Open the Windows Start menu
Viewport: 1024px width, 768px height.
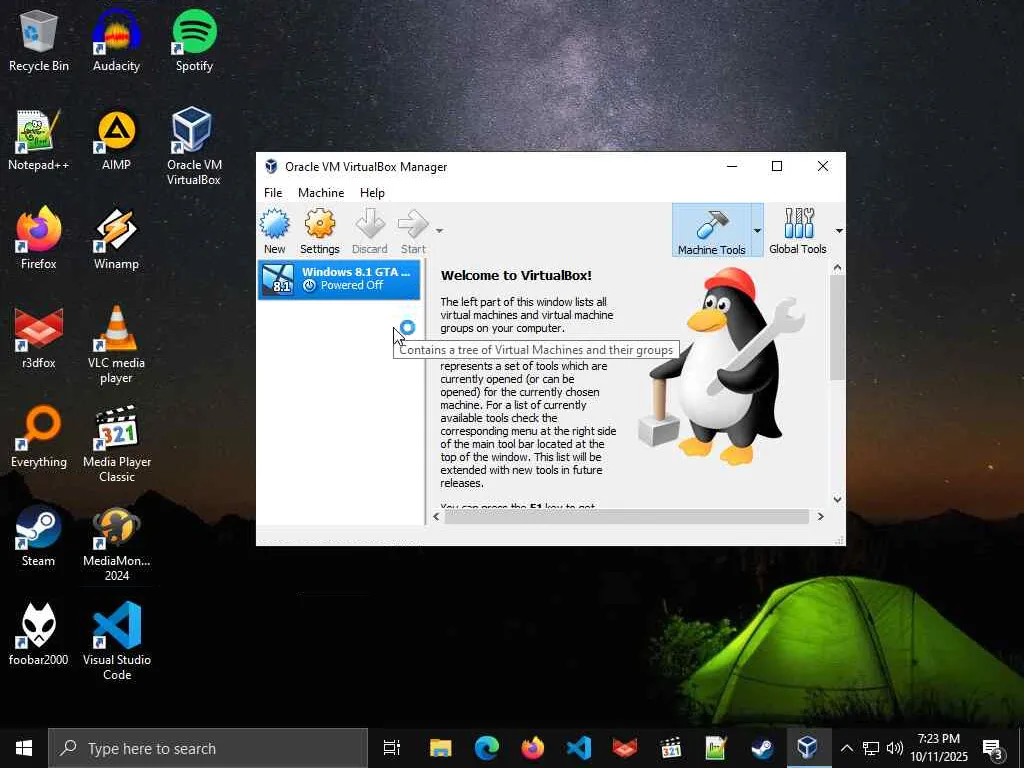click(24, 748)
